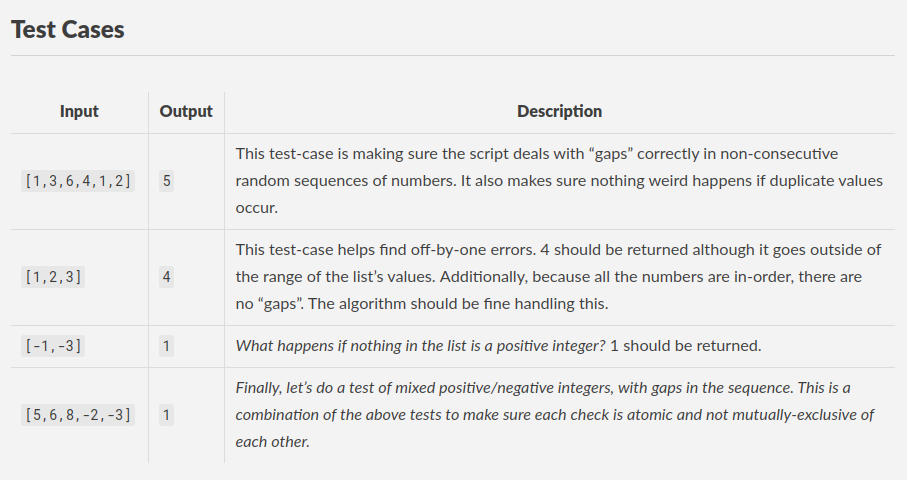Click the italic text about no positive integer
Screen dimensions: 907x480
[x=498, y=346]
